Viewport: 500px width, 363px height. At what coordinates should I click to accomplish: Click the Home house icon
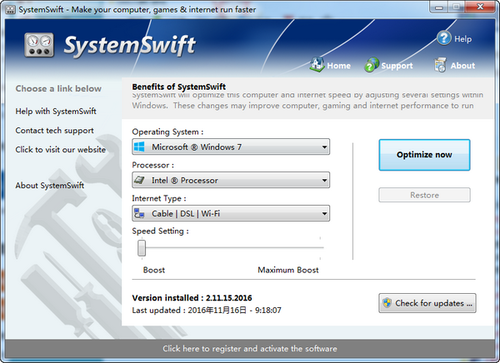point(317,64)
